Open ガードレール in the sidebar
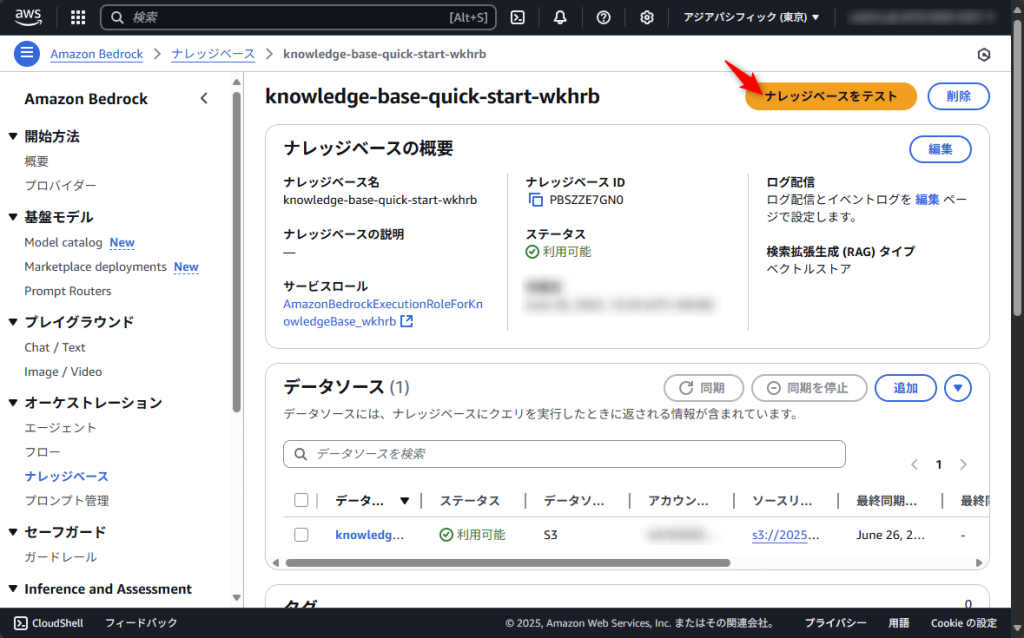 tap(60, 557)
